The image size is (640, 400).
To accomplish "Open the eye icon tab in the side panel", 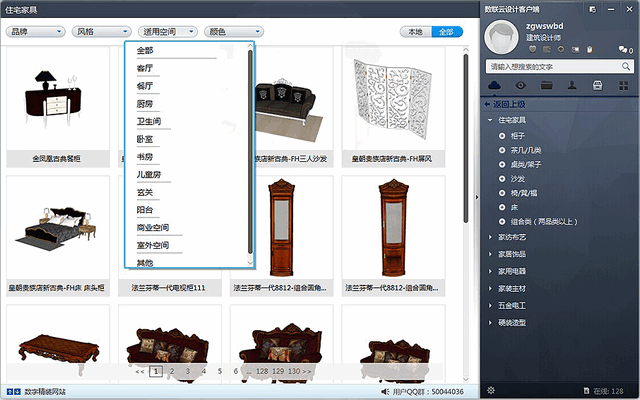I will click(x=520, y=85).
